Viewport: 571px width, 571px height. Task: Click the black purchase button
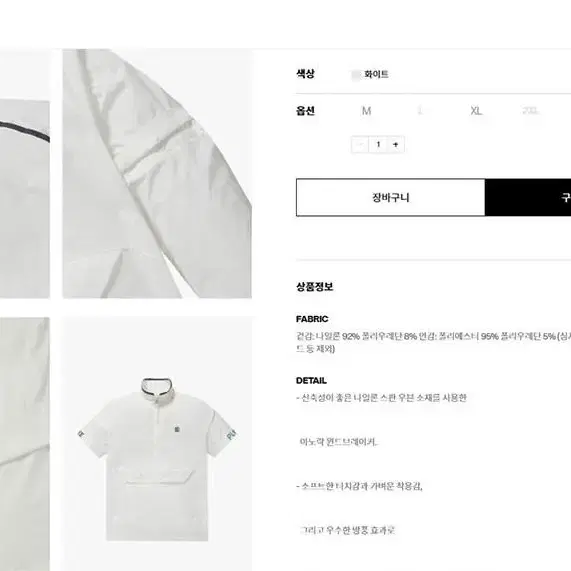coord(528,197)
